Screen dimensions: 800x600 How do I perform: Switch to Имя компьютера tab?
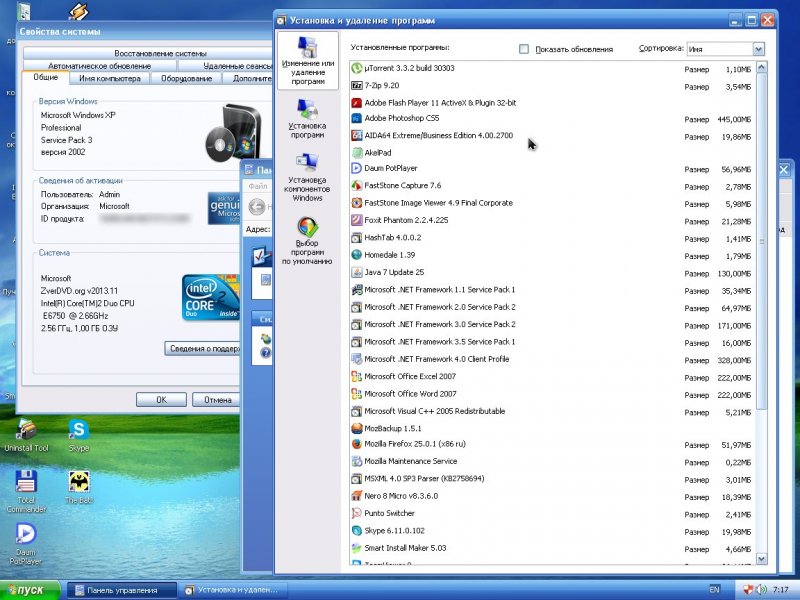coord(110,79)
